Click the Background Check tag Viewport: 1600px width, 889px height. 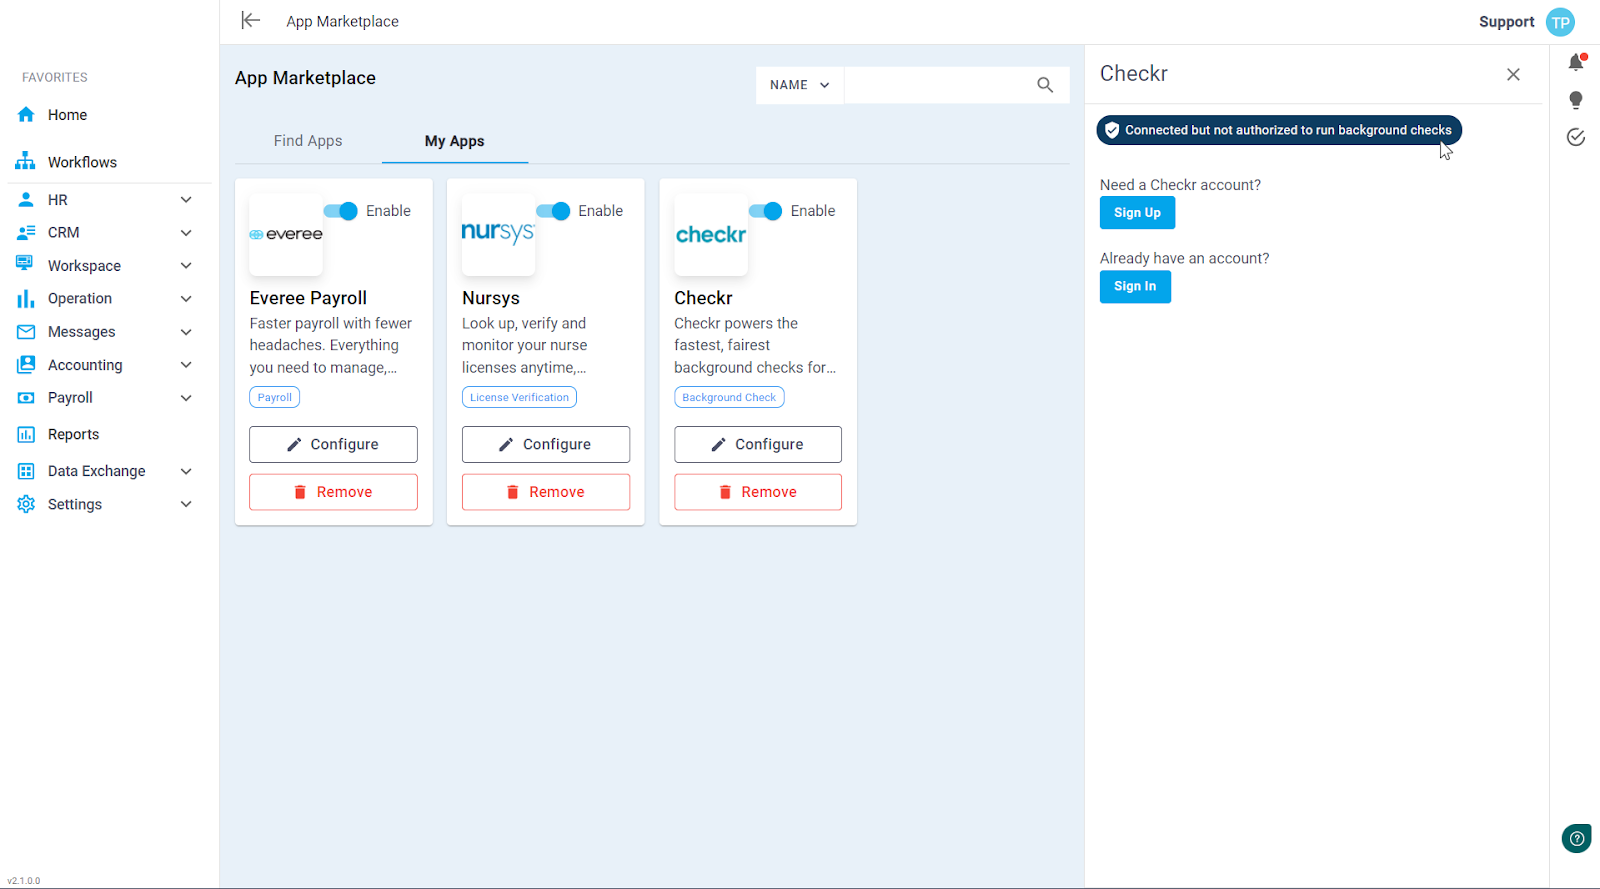(x=729, y=397)
